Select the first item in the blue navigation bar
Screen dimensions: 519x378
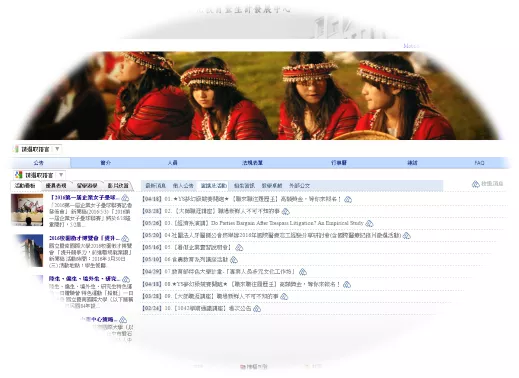click(39, 163)
